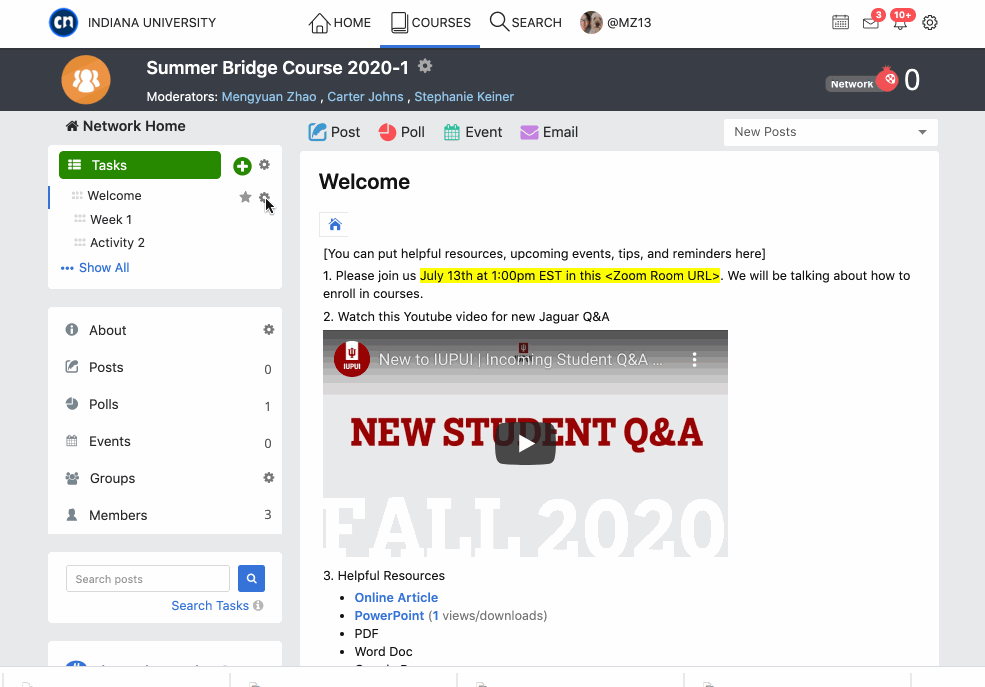Play the New Student Q&A video

(525, 443)
